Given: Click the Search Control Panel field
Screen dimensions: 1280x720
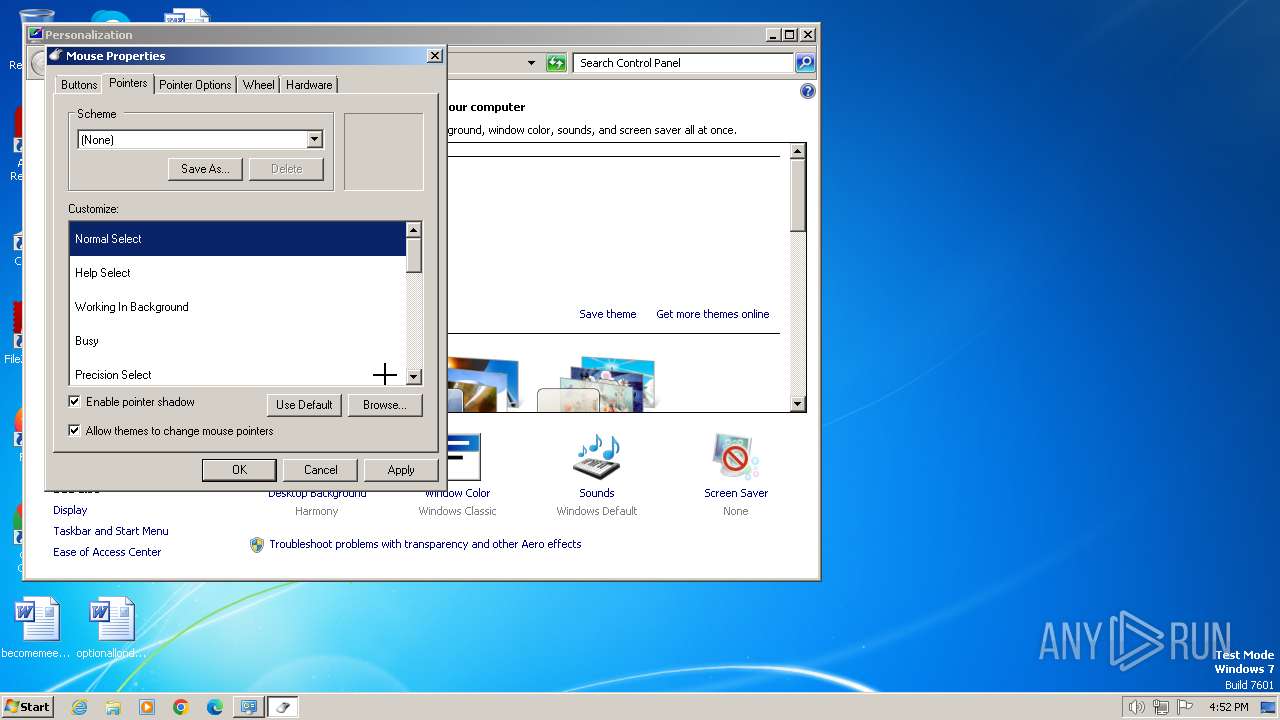Looking at the screenshot, I should tap(683, 63).
